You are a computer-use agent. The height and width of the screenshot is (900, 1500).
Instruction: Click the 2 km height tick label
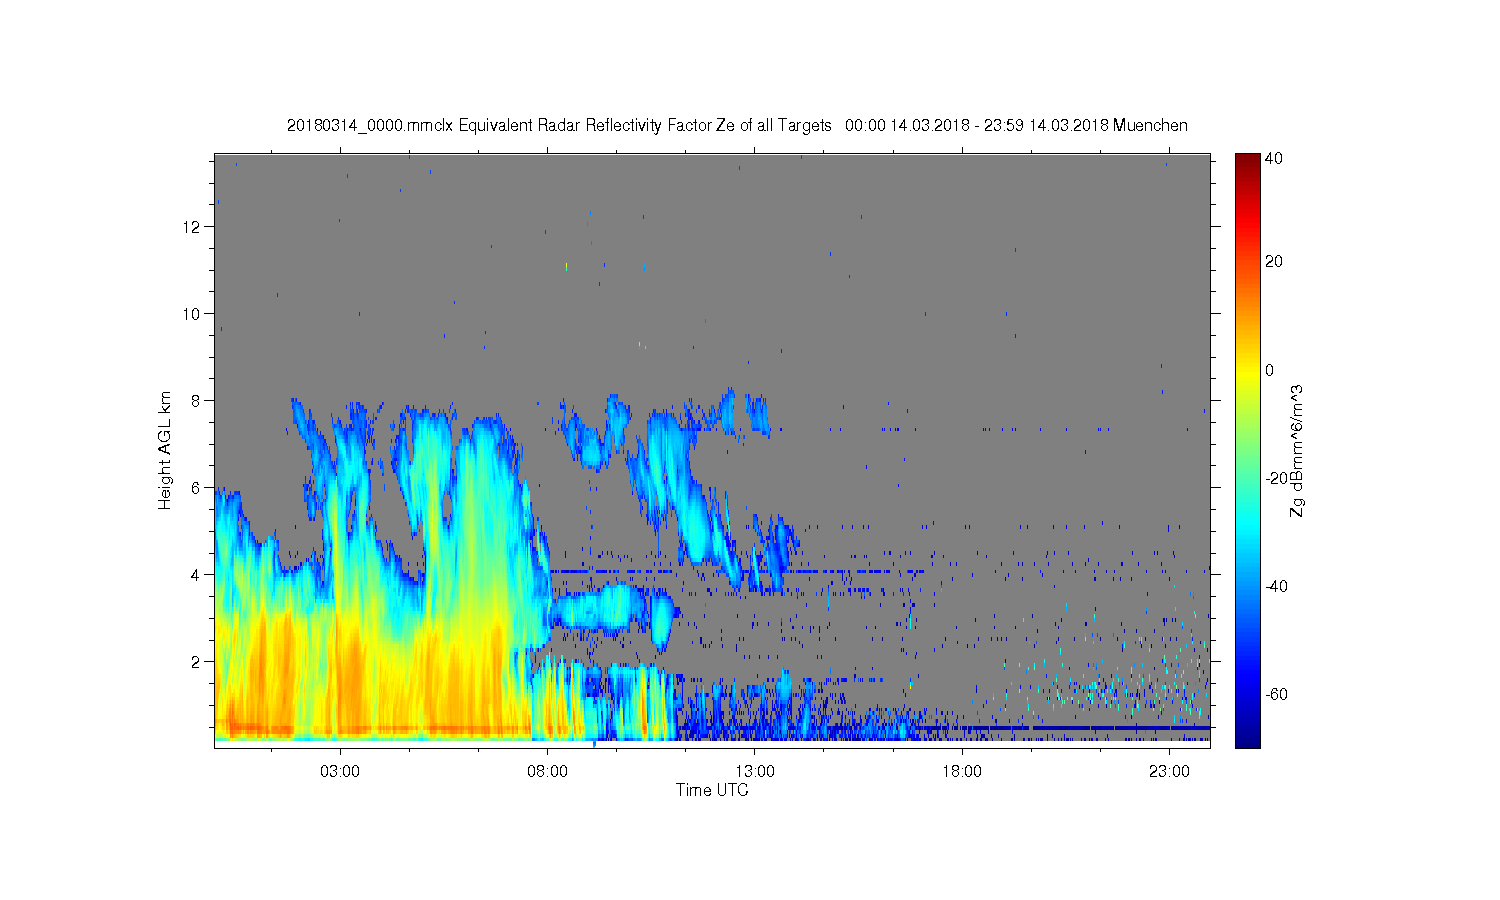(196, 661)
